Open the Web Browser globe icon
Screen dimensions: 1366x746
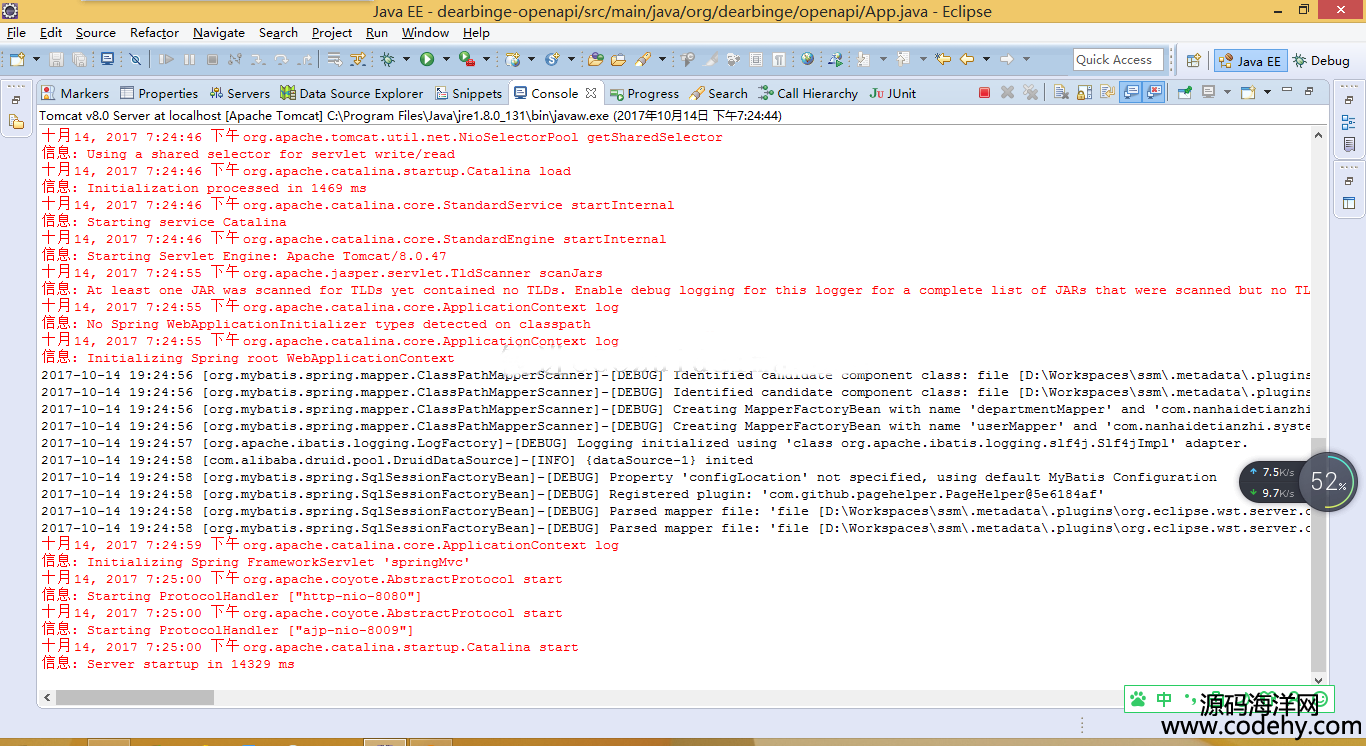pyautogui.click(x=807, y=59)
